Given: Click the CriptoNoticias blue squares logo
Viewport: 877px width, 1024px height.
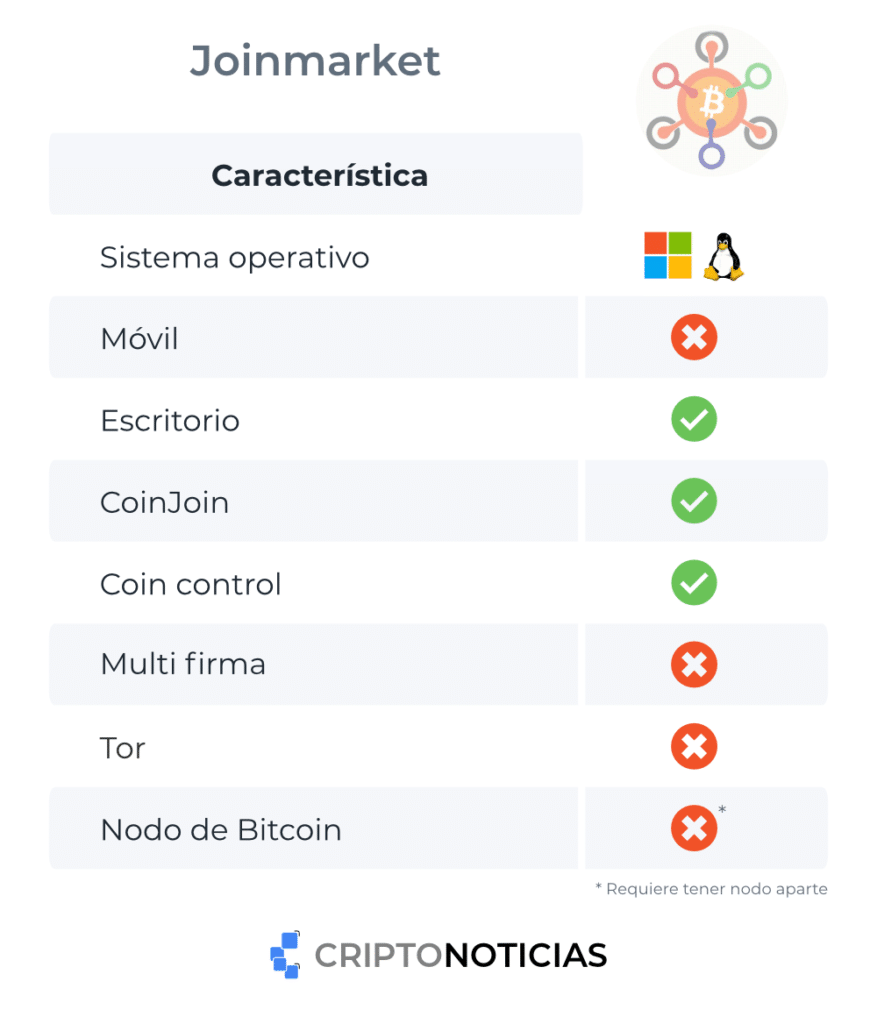Looking at the screenshot, I should click(285, 955).
